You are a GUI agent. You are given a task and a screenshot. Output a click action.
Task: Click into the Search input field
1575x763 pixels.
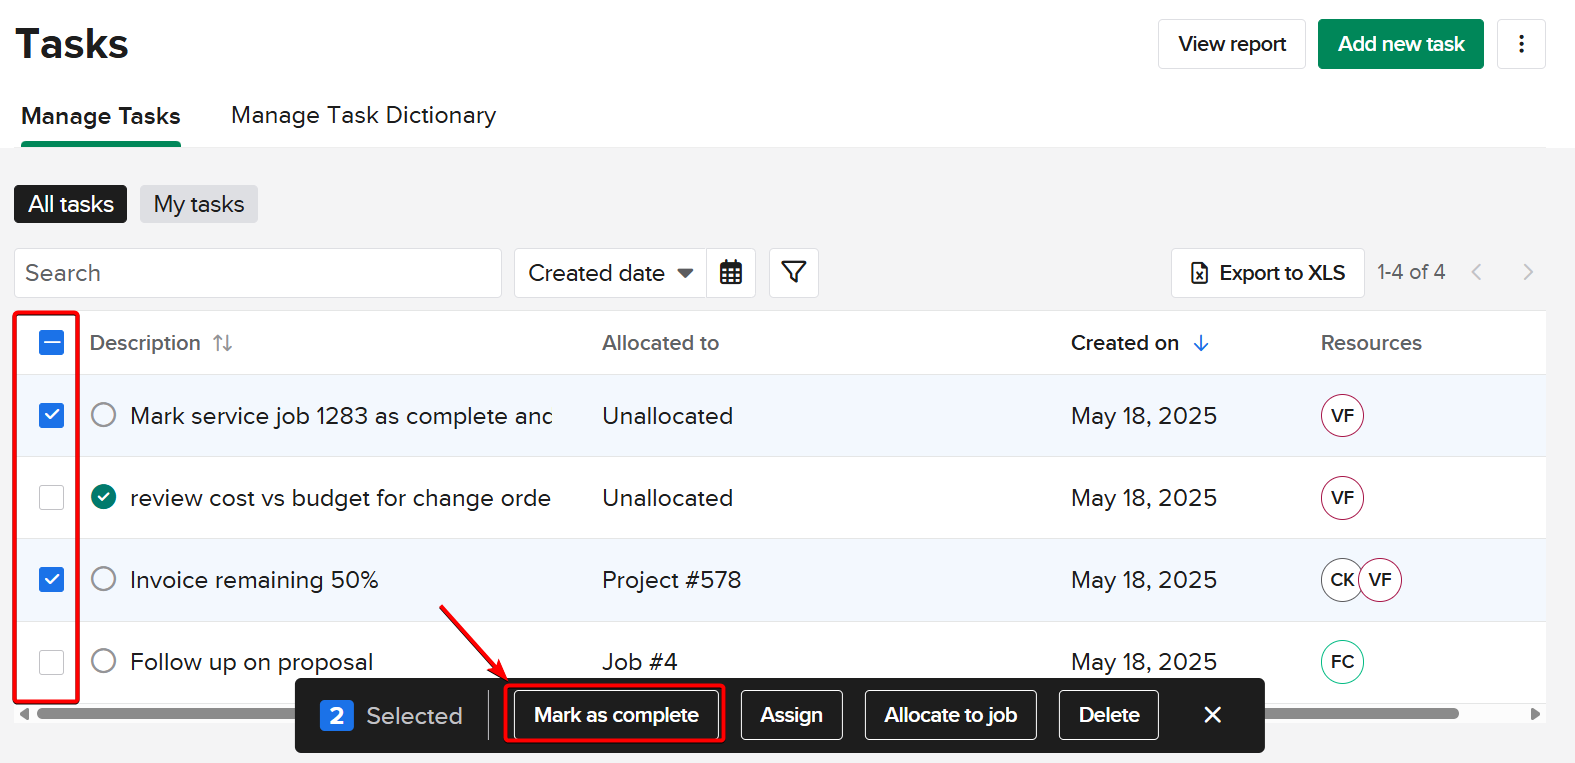[x=258, y=273]
